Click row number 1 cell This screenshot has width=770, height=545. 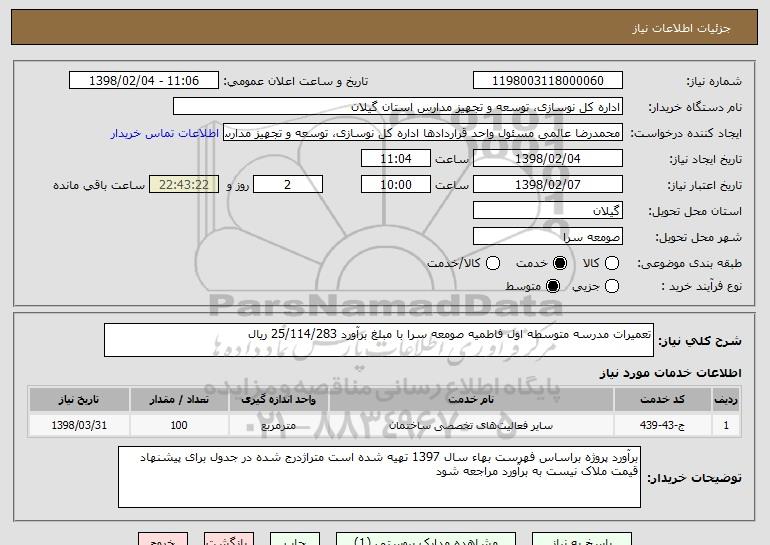(726, 425)
